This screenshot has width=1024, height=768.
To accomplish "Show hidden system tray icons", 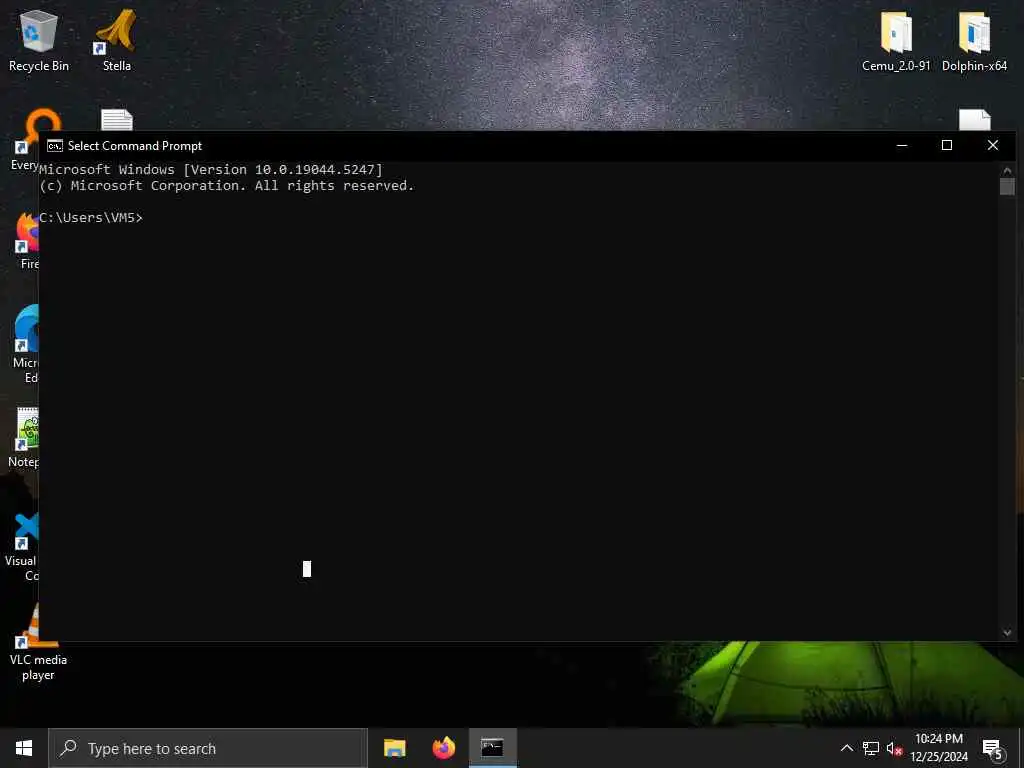I will click(x=846, y=748).
